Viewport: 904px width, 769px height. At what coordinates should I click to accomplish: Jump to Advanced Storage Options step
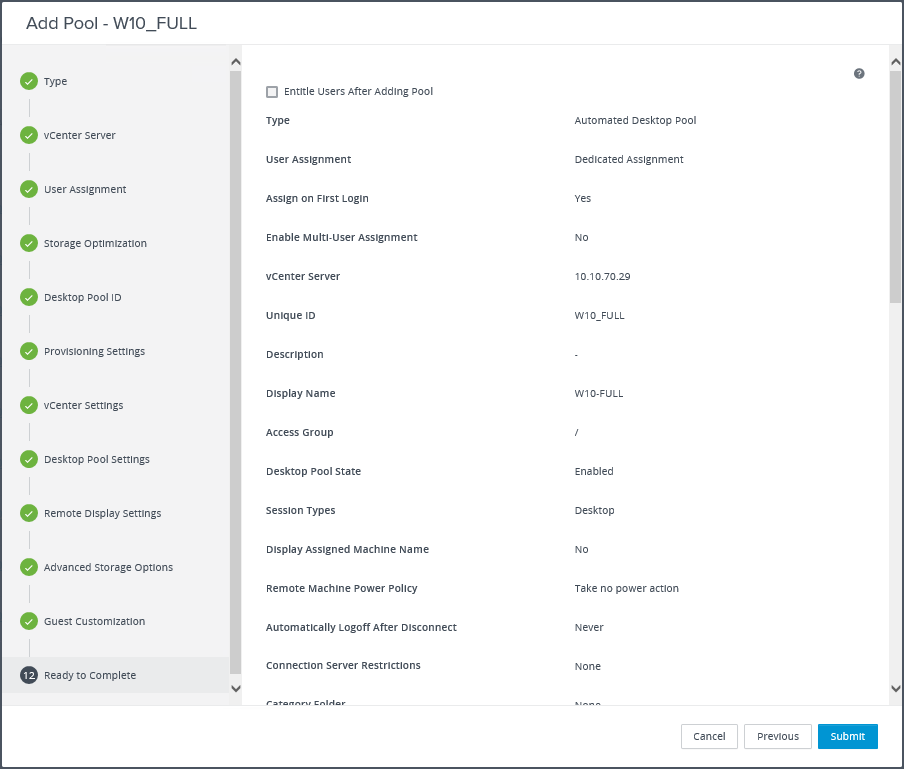pyautogui.click(x=108, y=567)
